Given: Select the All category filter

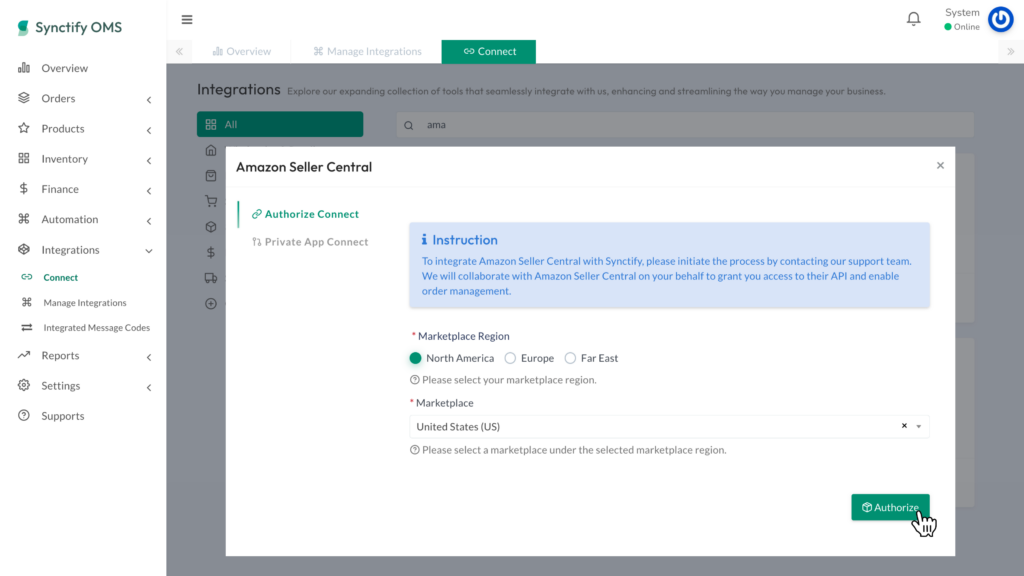Looking at the screenshot, I should pos(280,124).
